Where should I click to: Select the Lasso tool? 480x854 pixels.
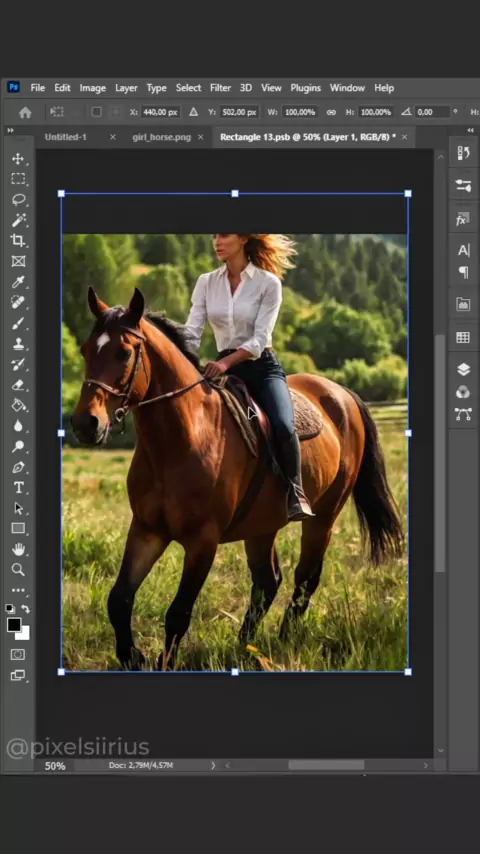(18, 199)
